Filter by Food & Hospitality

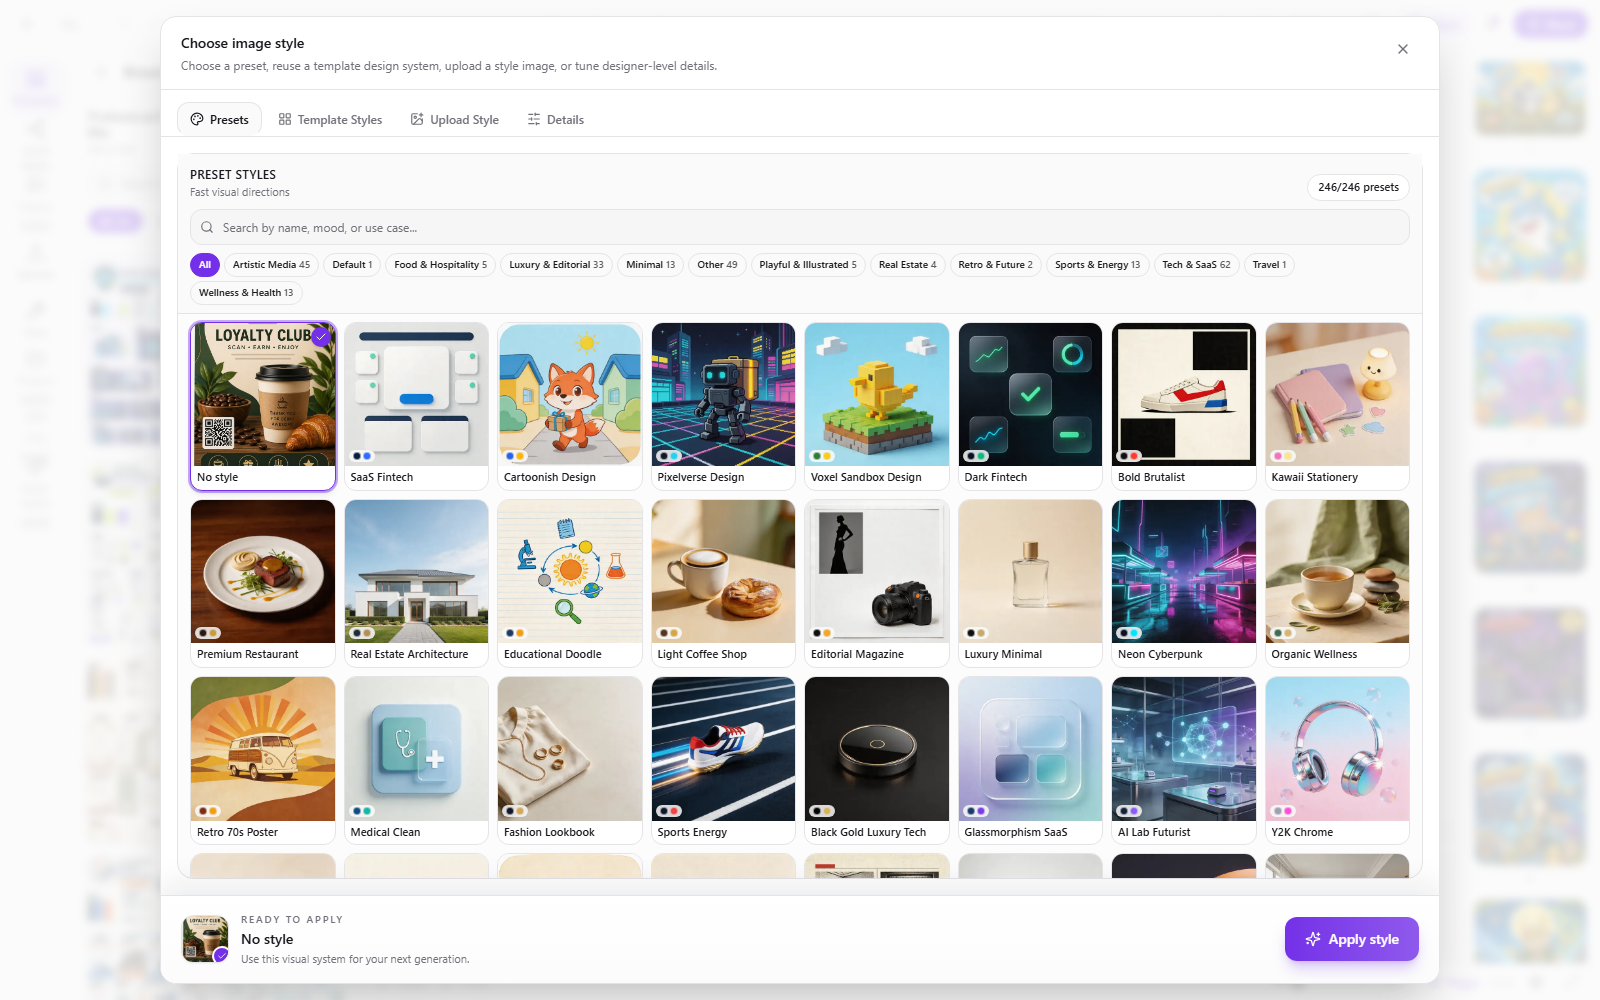click(x=440, y=265)
